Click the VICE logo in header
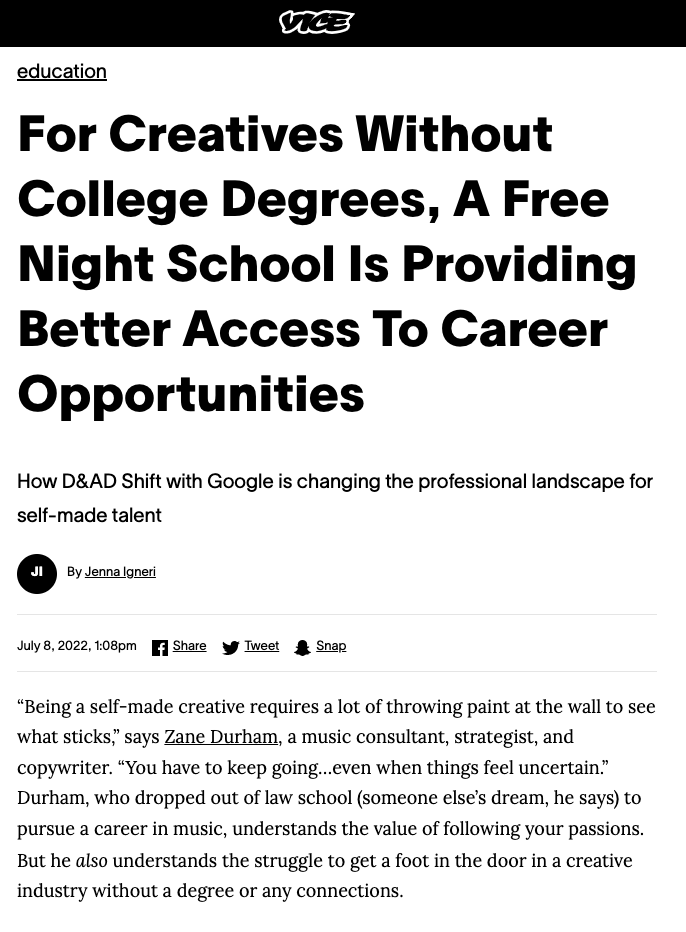686x932 pixels. (x=316, y=22)
